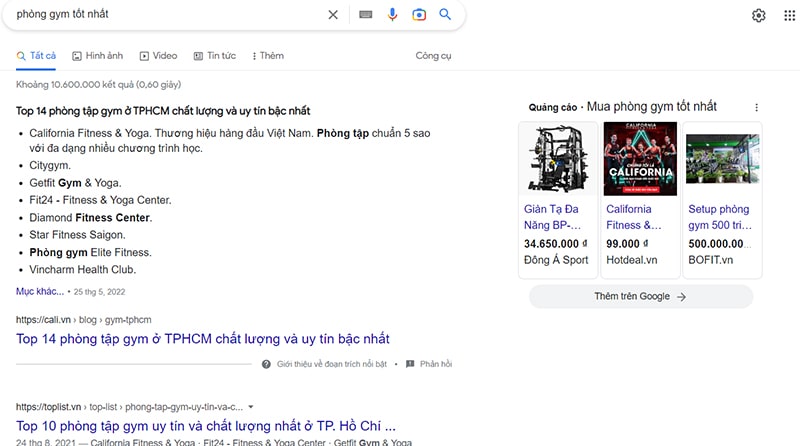Switch to Hình ảnh tab
Image resolution: width=800 pixels, height=446 pixels.
97,56
